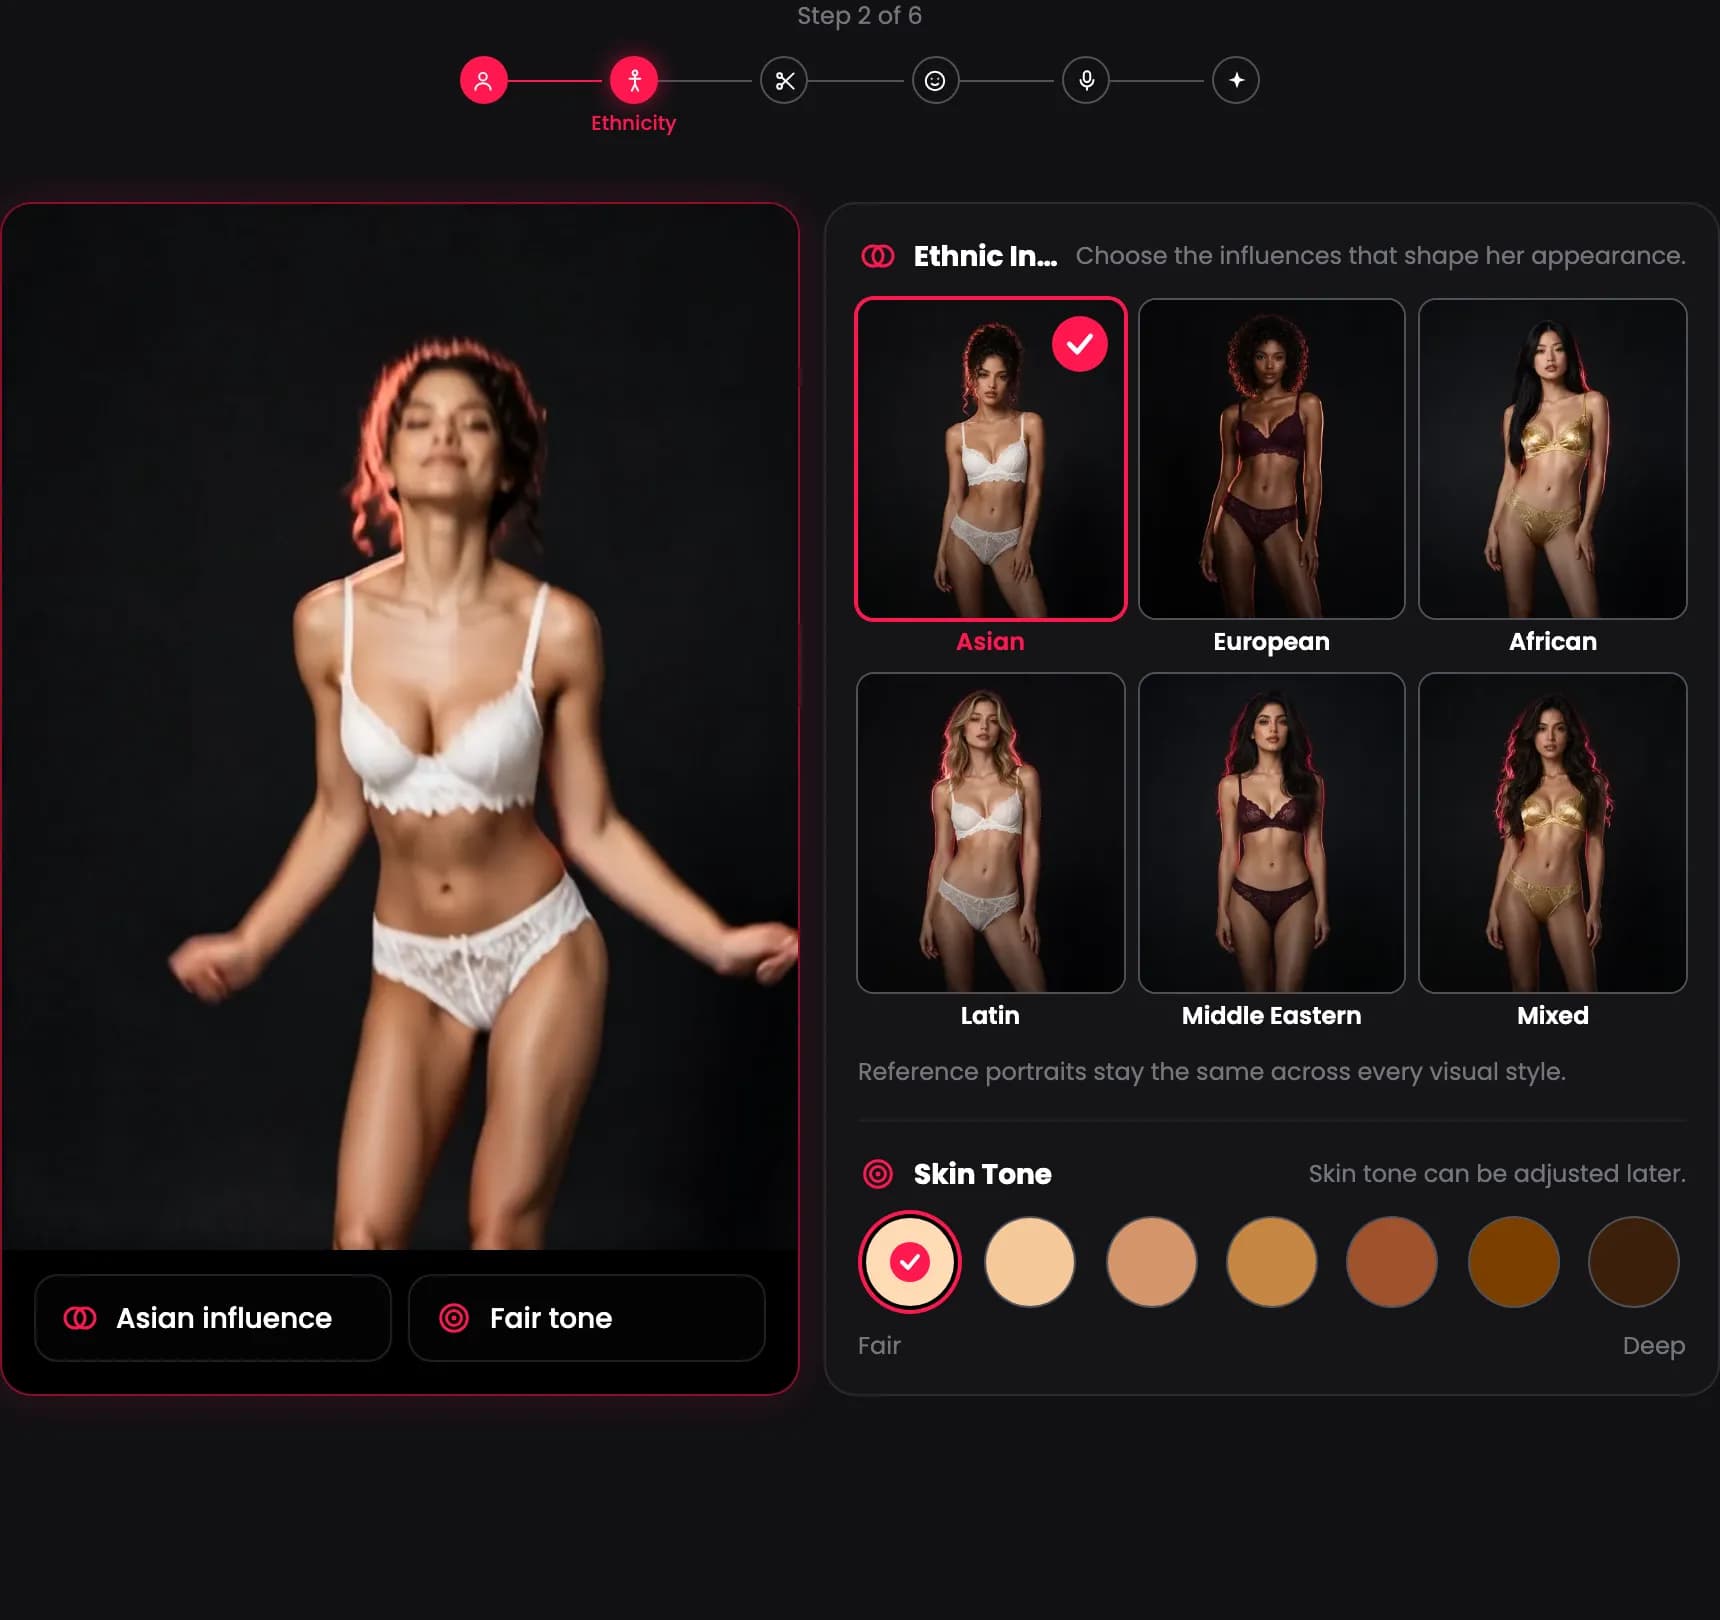The image size is (1720, 1620).
Task: Click the 'Step 2 of 6' text
Action: pyautogui.click(x=860, y=16)
